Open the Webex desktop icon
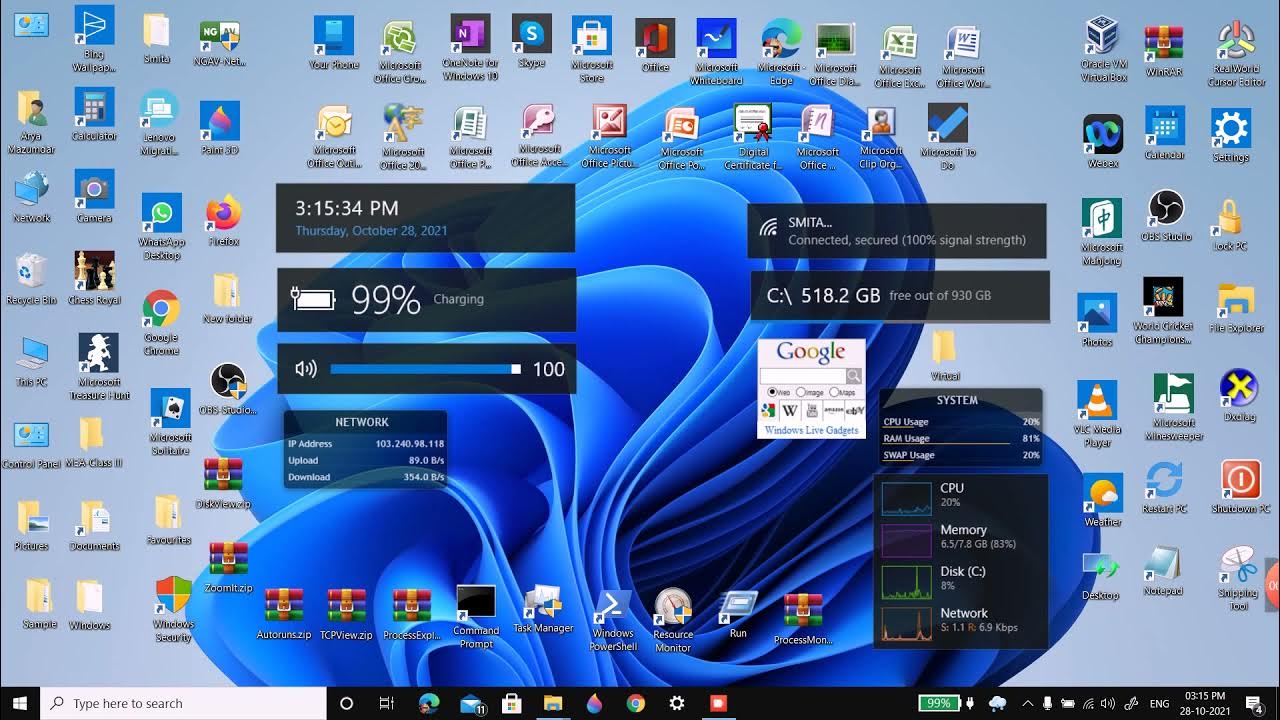 1102,141
